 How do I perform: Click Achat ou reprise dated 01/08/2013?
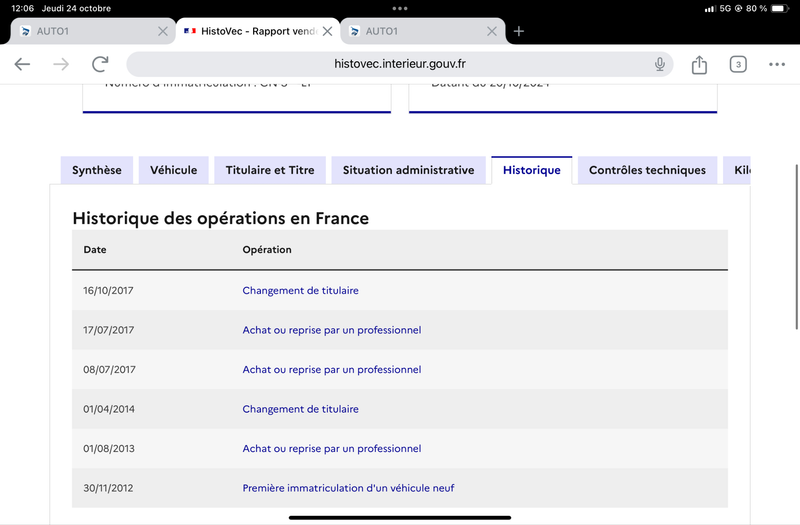click(x=332, y=448)
